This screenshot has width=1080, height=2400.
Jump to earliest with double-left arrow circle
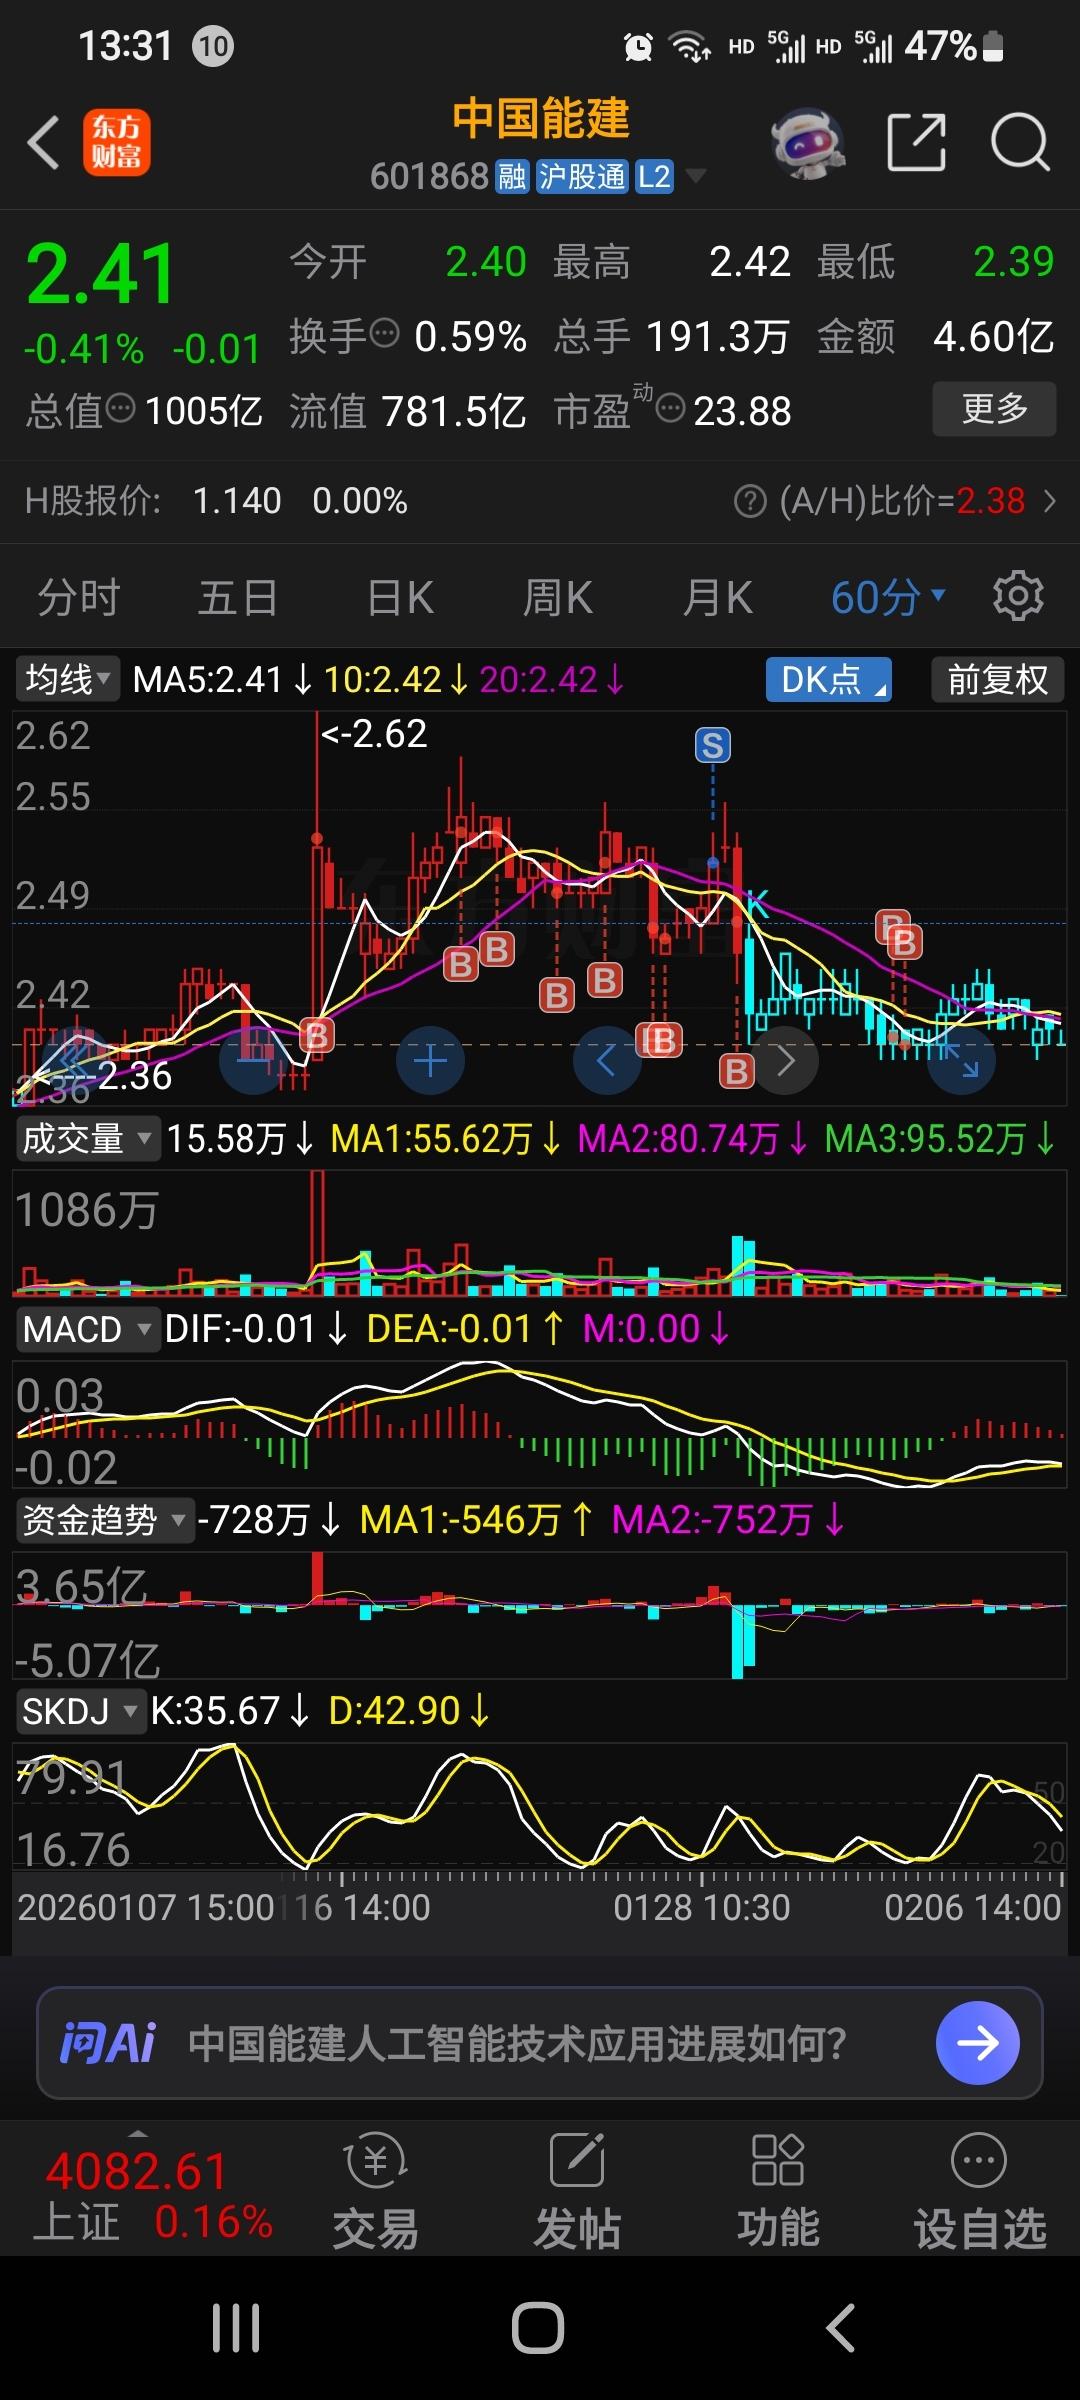tap(75, 1060)
